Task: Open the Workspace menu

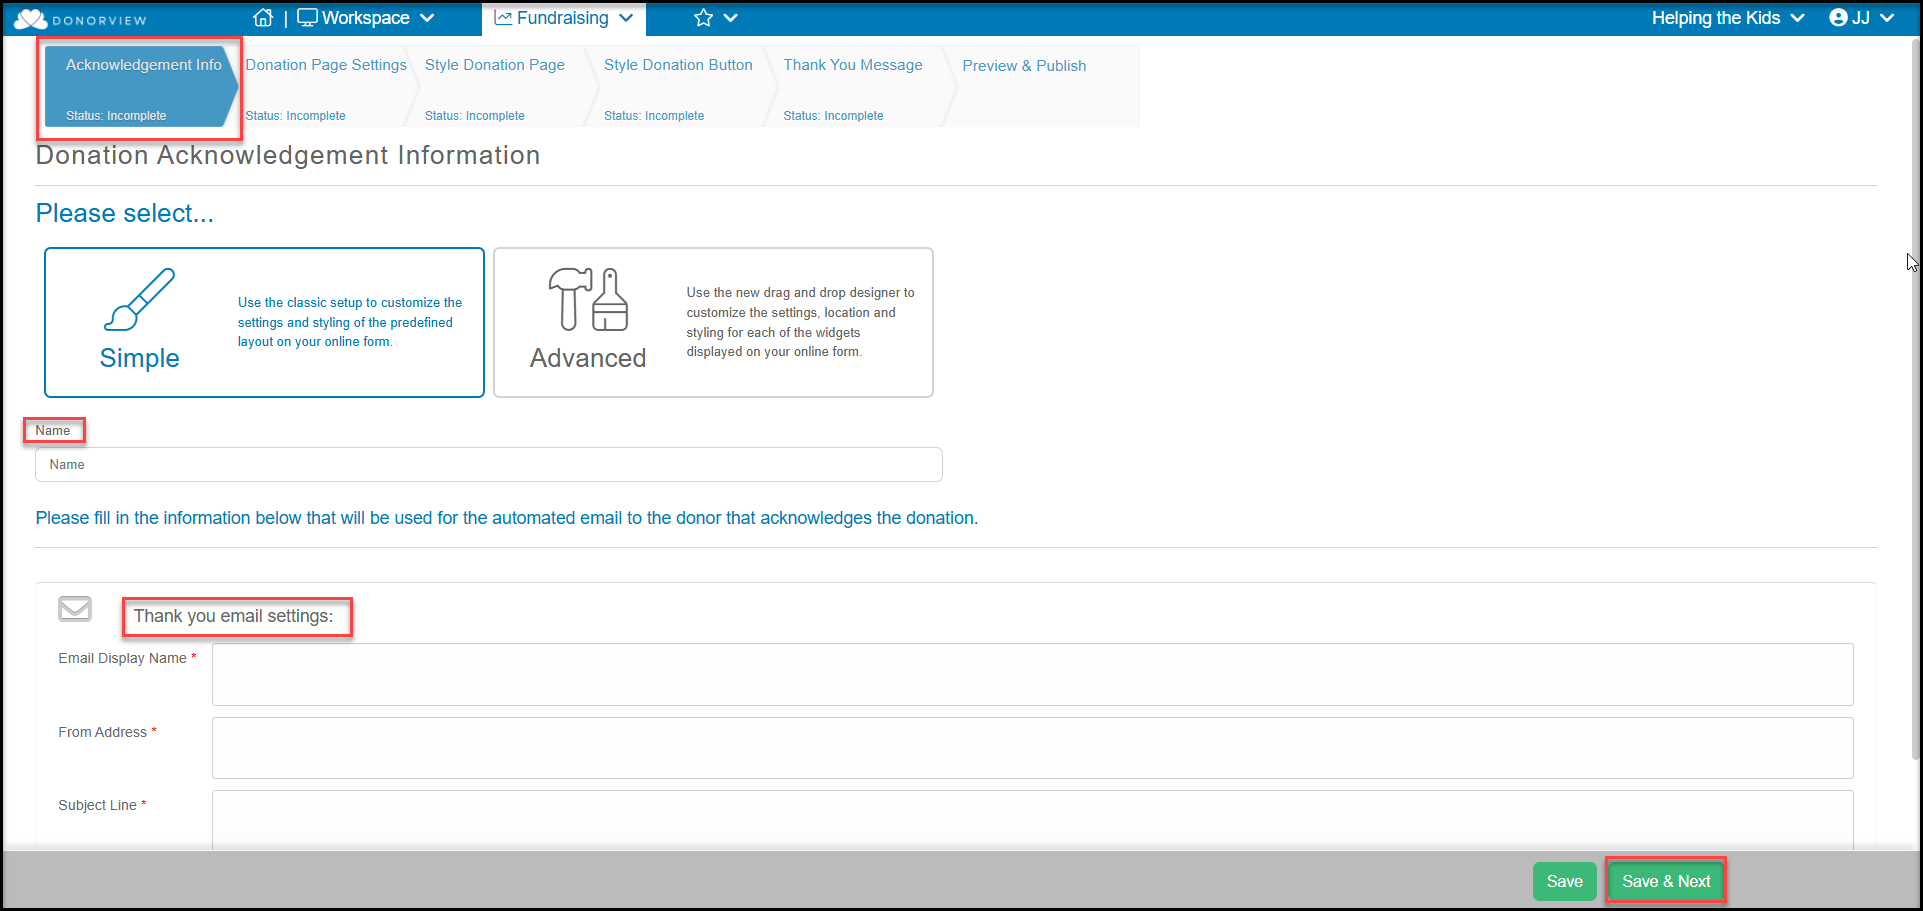Action: (x=366, y=18)
